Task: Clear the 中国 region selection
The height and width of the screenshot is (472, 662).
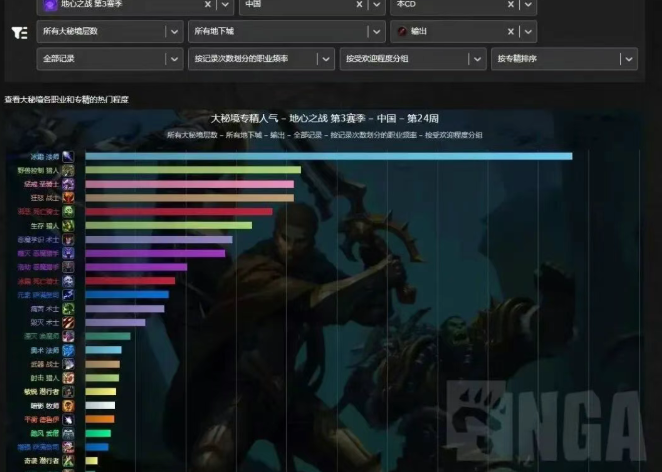Action: [358, 5]
